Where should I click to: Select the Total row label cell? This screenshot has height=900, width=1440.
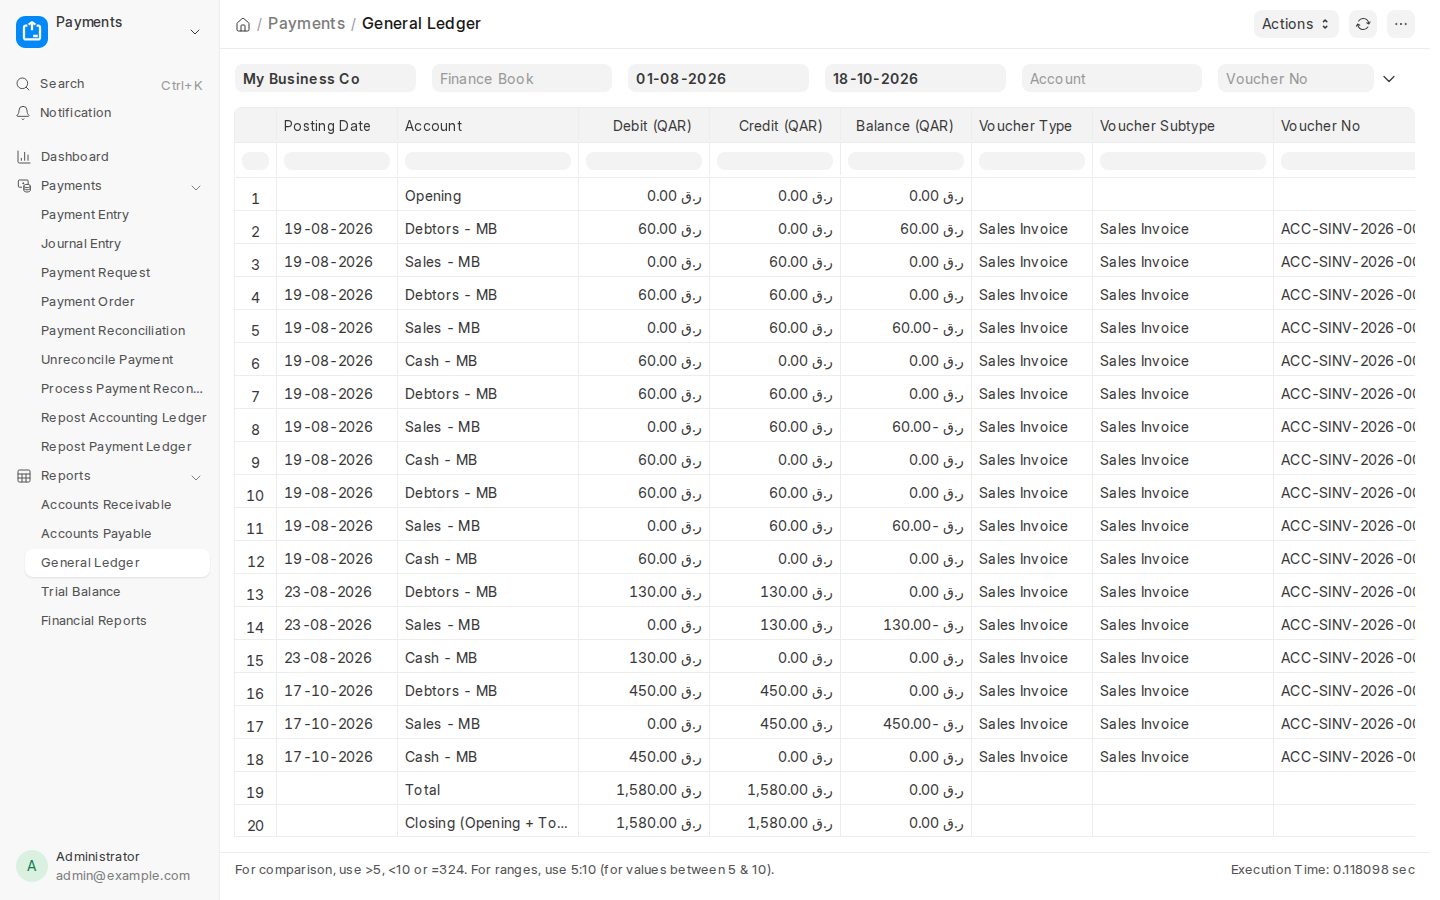pos(488,790)
